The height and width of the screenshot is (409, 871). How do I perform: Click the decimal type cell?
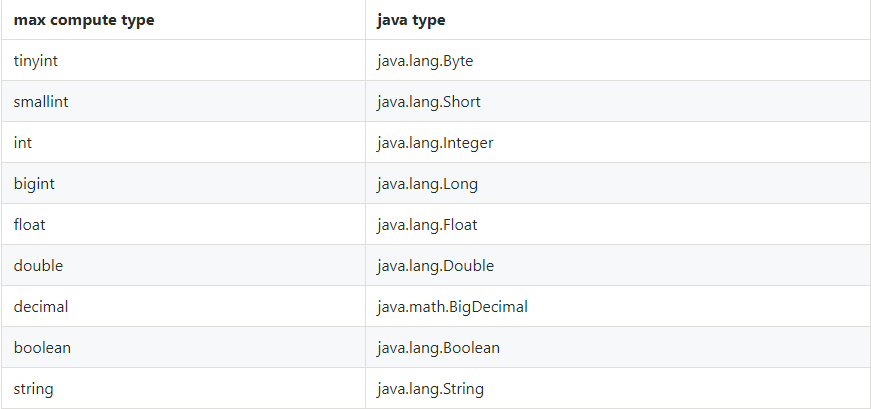click(x=183, y=306)
